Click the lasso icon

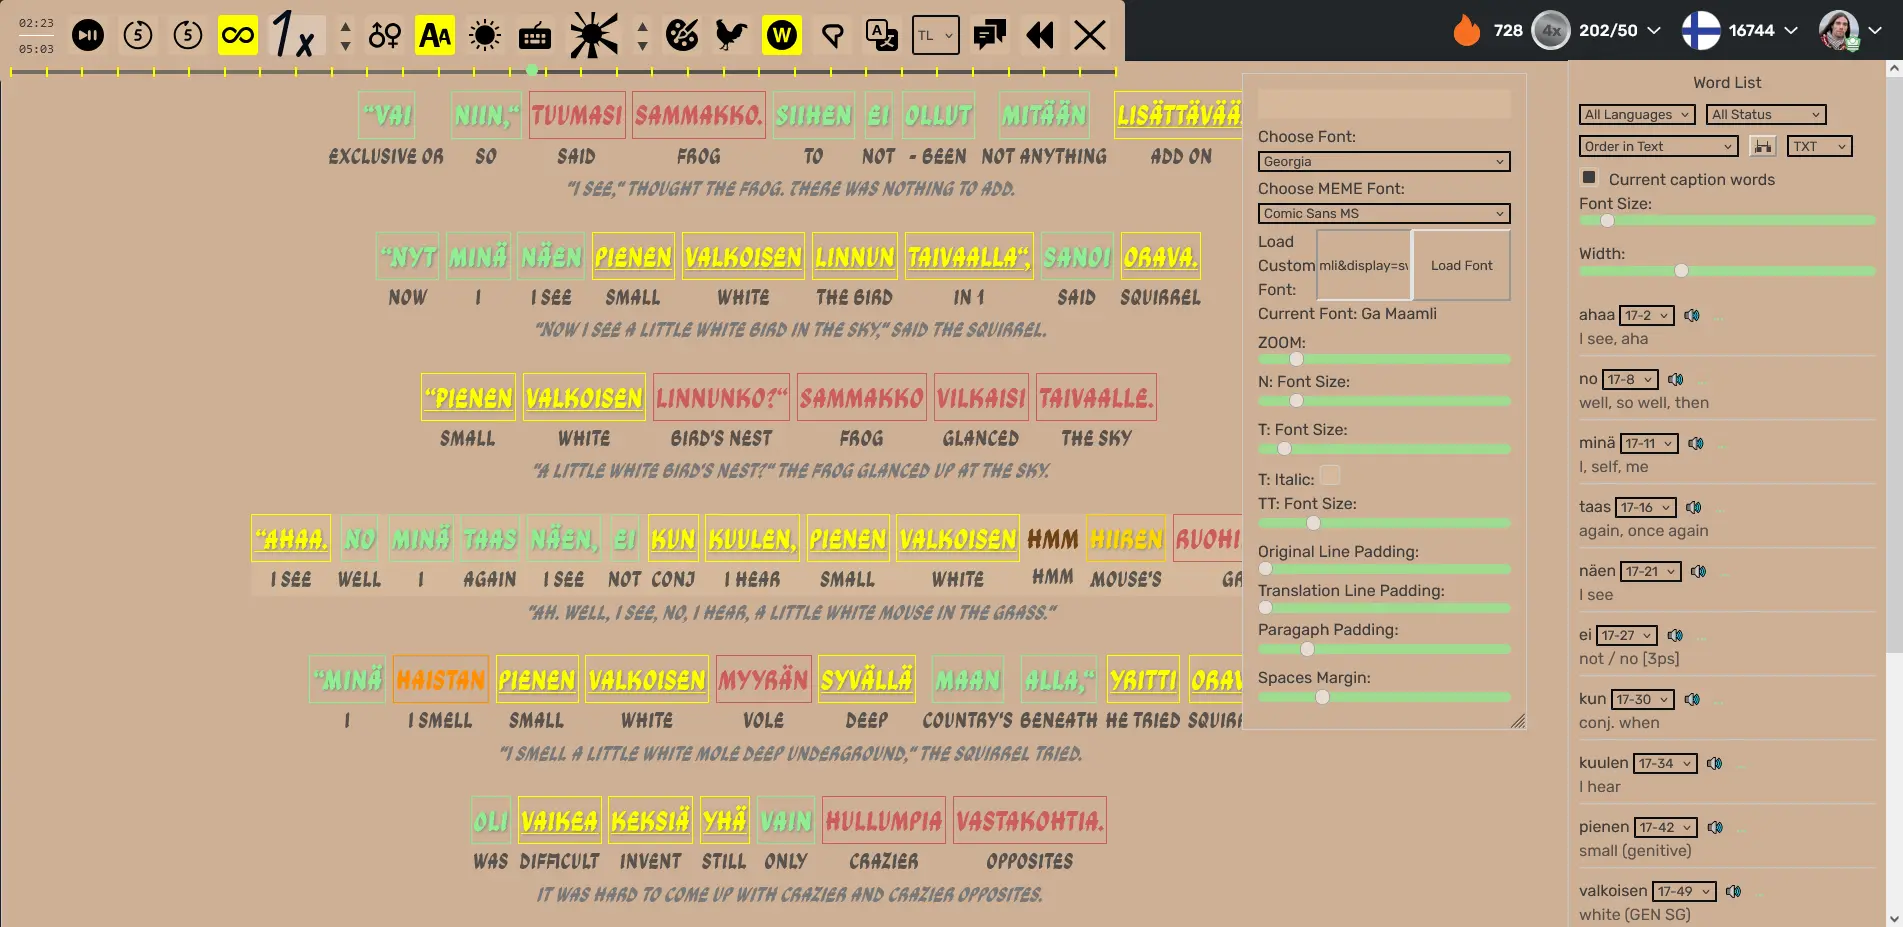832,37
